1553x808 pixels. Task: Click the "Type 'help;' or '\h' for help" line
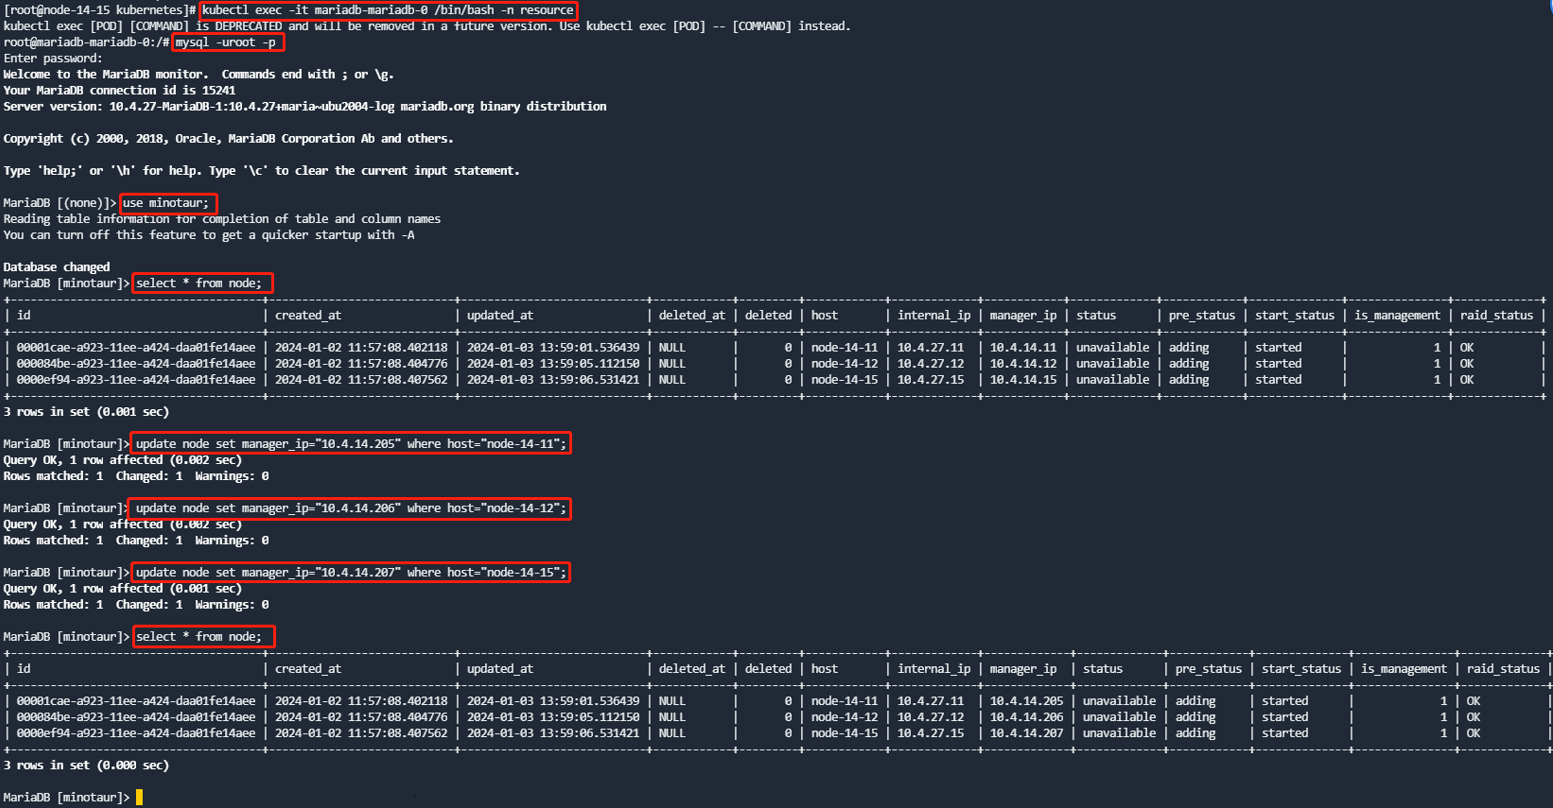tap(262, 170)
